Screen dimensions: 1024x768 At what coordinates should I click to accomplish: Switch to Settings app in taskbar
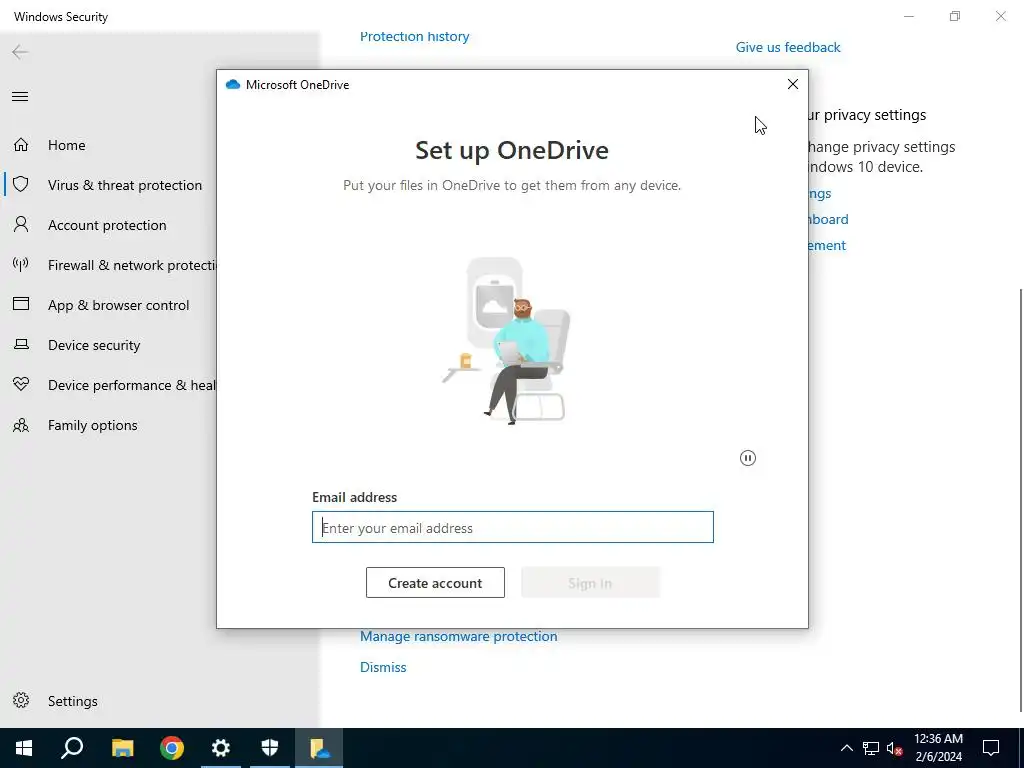pos(221,748)
